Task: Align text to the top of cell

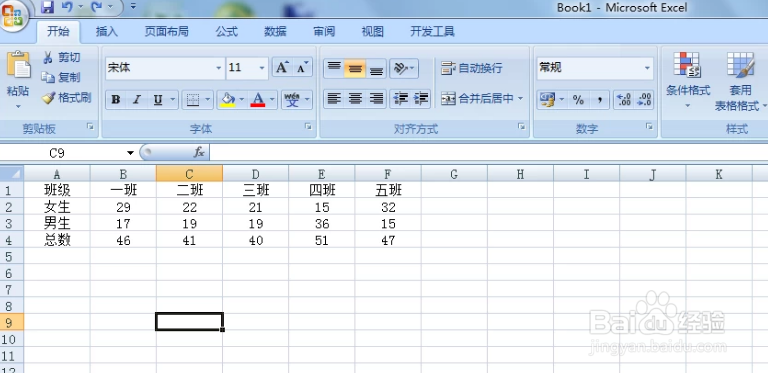Action: click(334, 68)
